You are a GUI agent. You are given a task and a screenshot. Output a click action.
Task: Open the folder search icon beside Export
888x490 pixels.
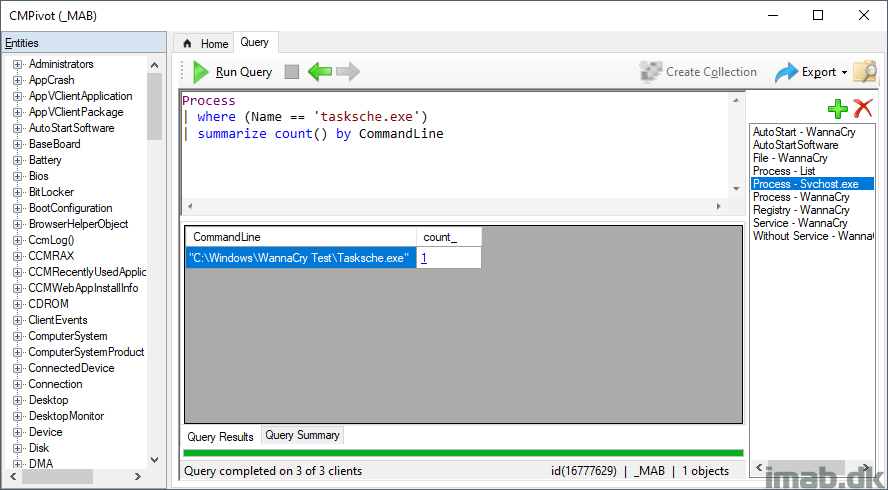pyautogui.click(x=865, y=72)
